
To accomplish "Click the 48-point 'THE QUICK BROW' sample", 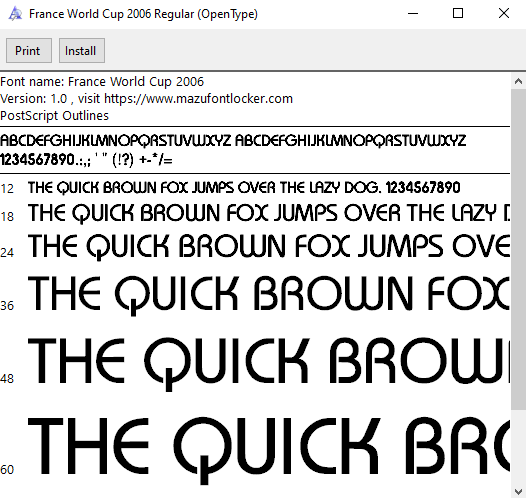I will pos(269,364).
